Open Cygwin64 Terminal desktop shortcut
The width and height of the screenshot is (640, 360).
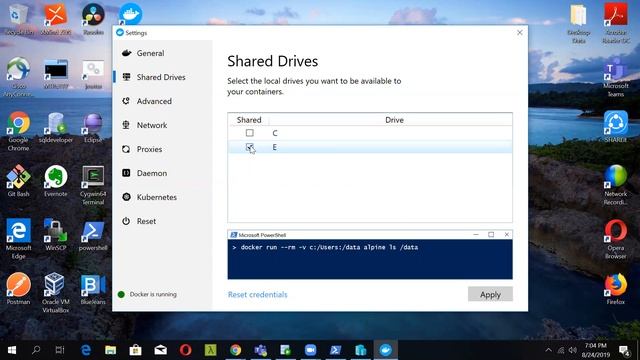click(93, 184)
